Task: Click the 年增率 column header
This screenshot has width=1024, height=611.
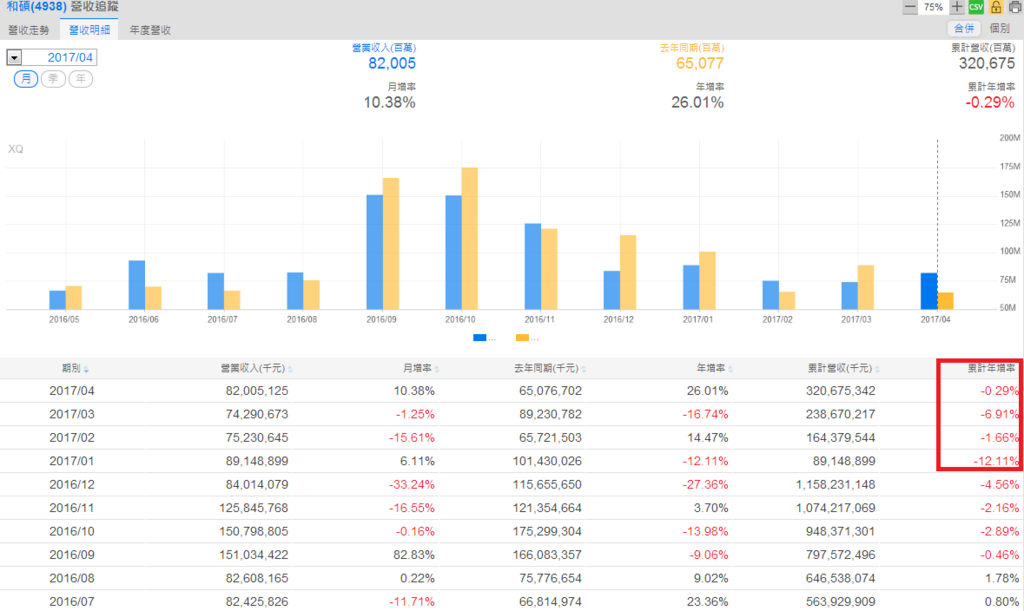Action: coord(711,369)
